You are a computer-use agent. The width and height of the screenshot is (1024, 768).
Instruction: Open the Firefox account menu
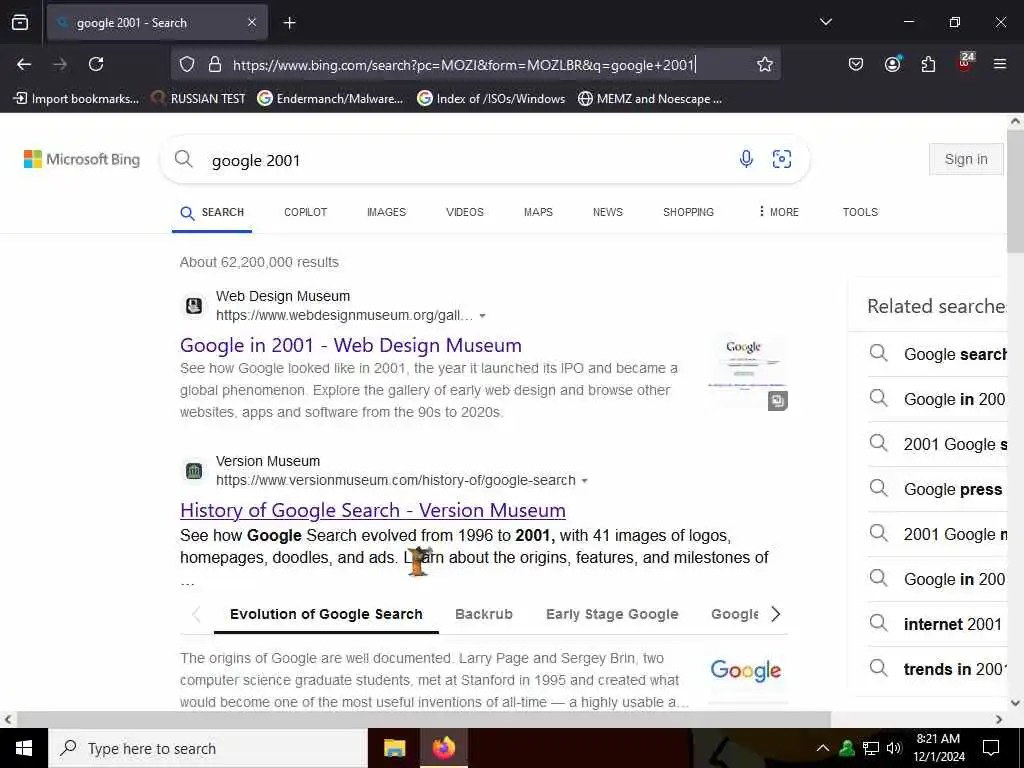pyautogui.click(x=892, y=64)
